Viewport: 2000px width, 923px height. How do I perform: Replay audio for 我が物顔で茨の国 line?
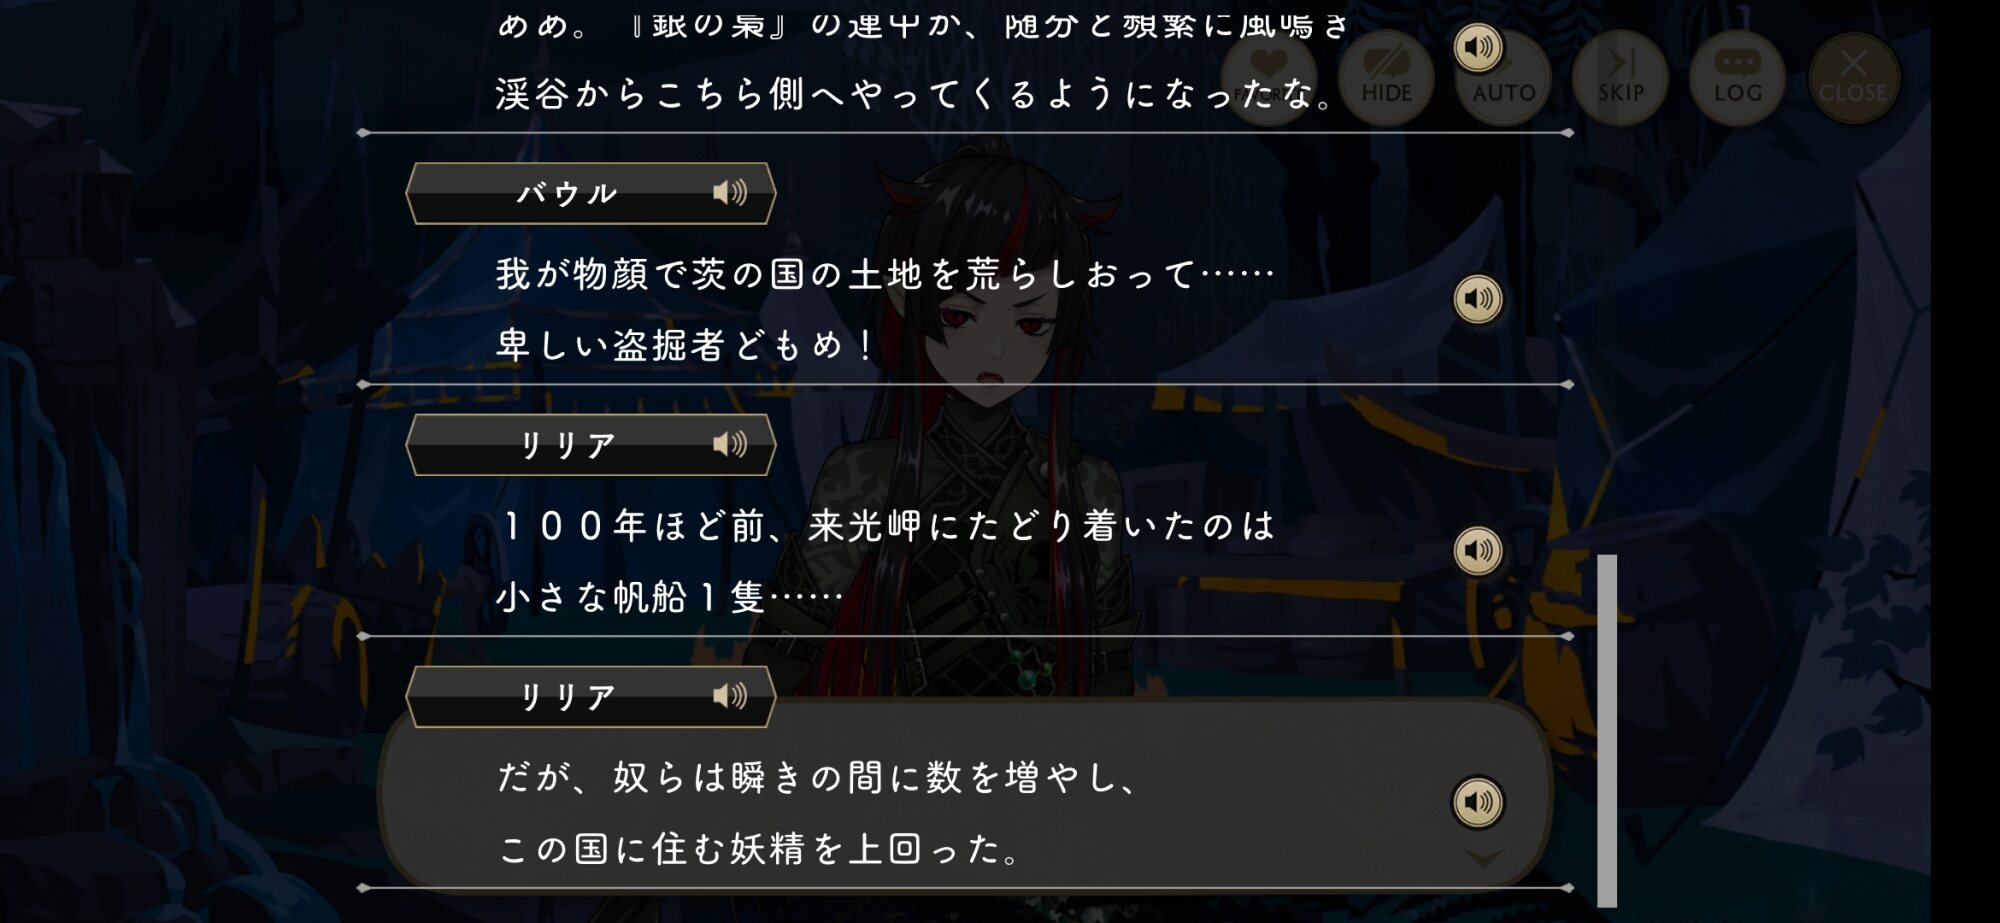click(x=1478, y=299)
